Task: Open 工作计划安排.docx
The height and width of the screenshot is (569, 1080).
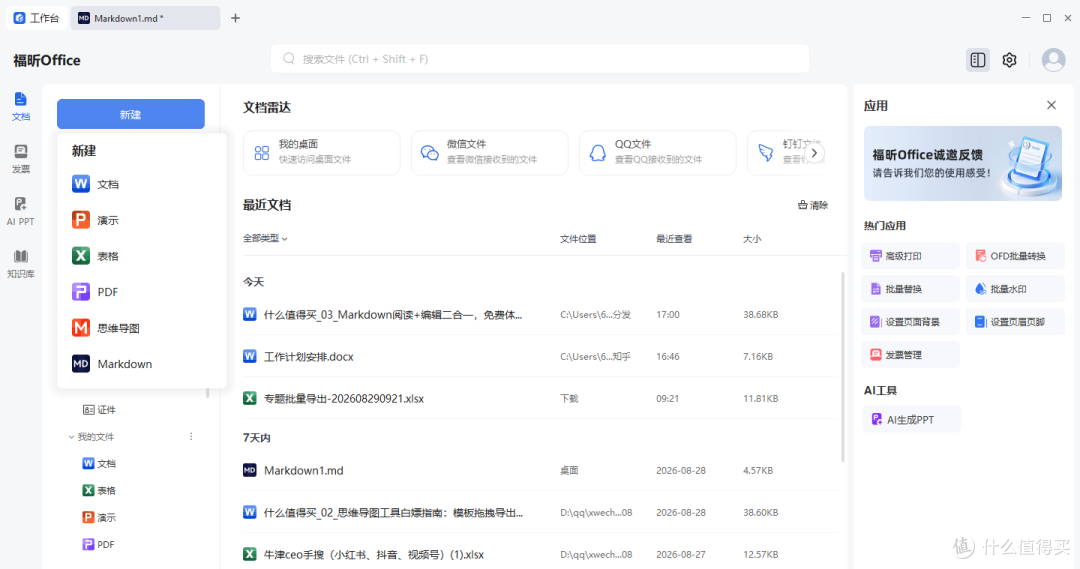Action: click(x=540, y=356)
